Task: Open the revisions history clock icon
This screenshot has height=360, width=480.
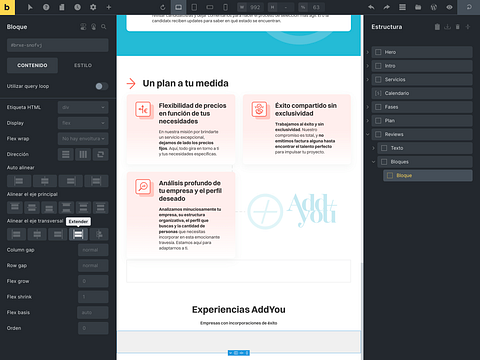Action: [77, 7]
